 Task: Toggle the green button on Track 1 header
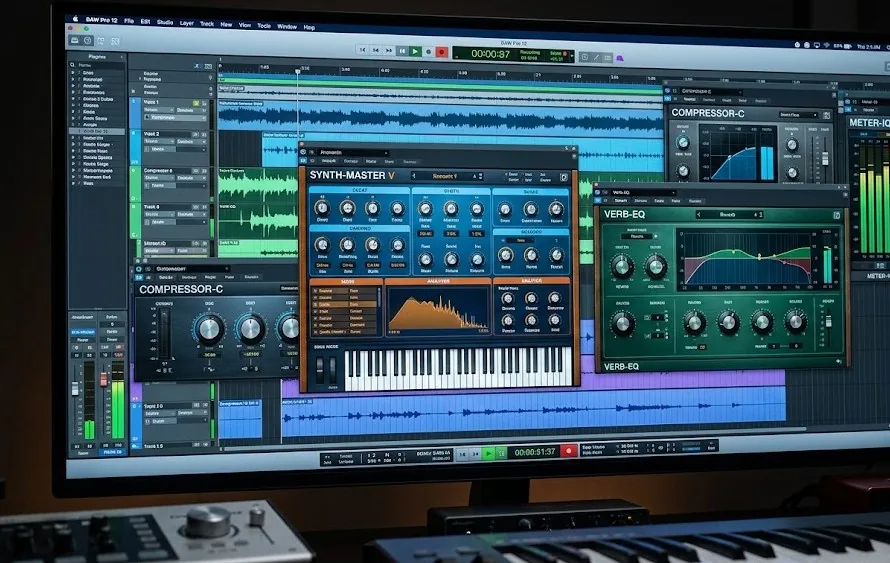[196, 103]
